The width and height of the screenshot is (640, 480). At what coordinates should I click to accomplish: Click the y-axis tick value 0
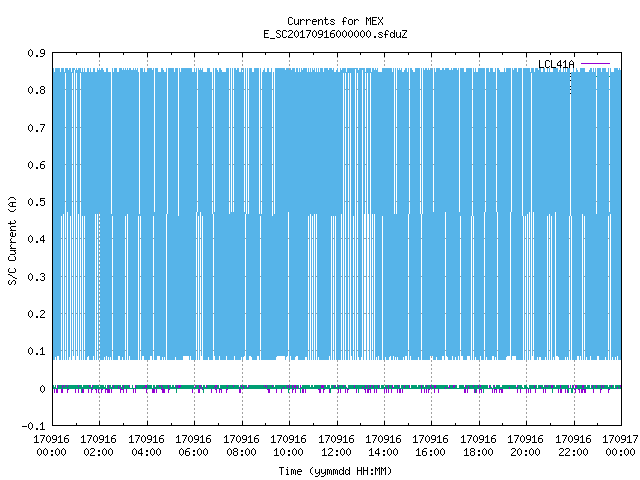click(x=42, y=389)
